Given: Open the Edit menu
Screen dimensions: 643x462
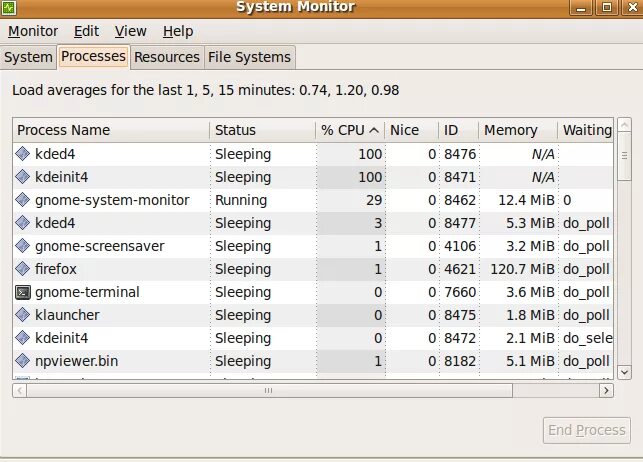Looking at the screenshot, I should click(x=86, y=31).
